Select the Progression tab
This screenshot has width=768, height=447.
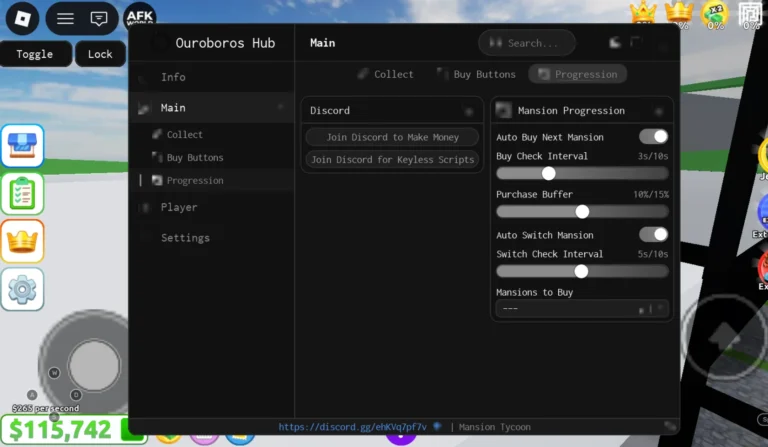pyautogui.click(x=578, y=74)
